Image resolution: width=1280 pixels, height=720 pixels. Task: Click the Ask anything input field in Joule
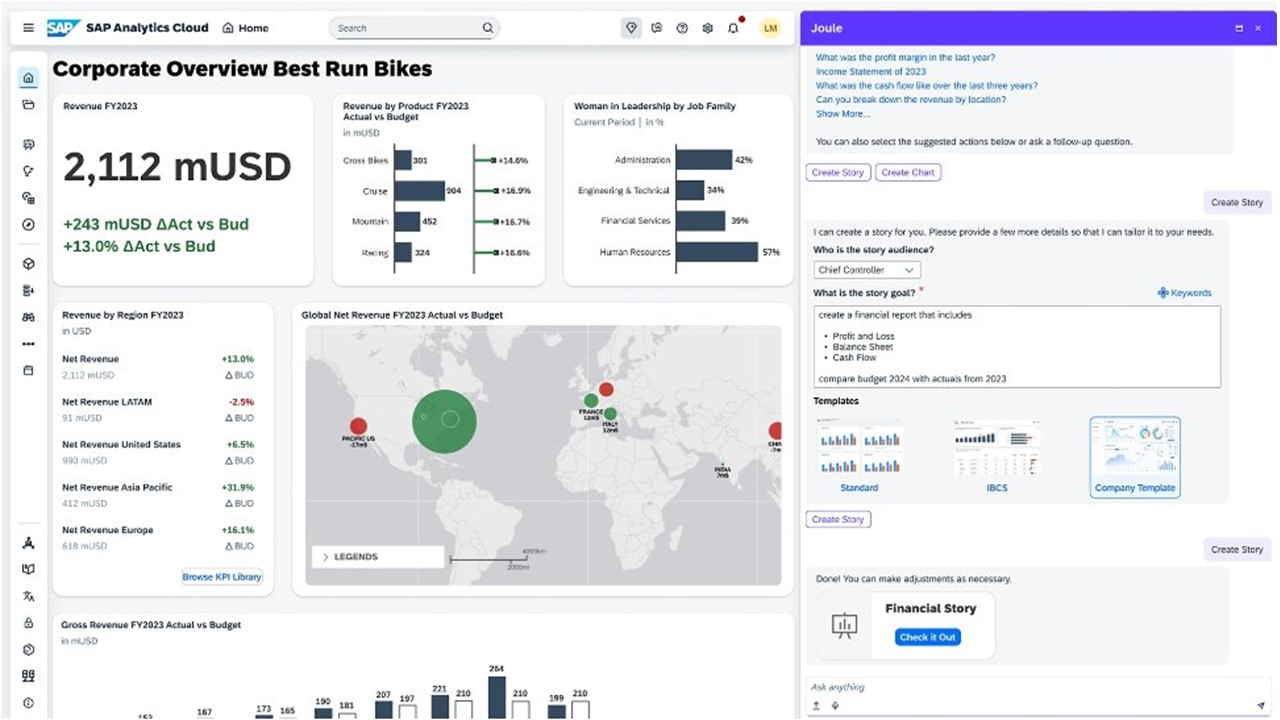[x=1000, y=687]
